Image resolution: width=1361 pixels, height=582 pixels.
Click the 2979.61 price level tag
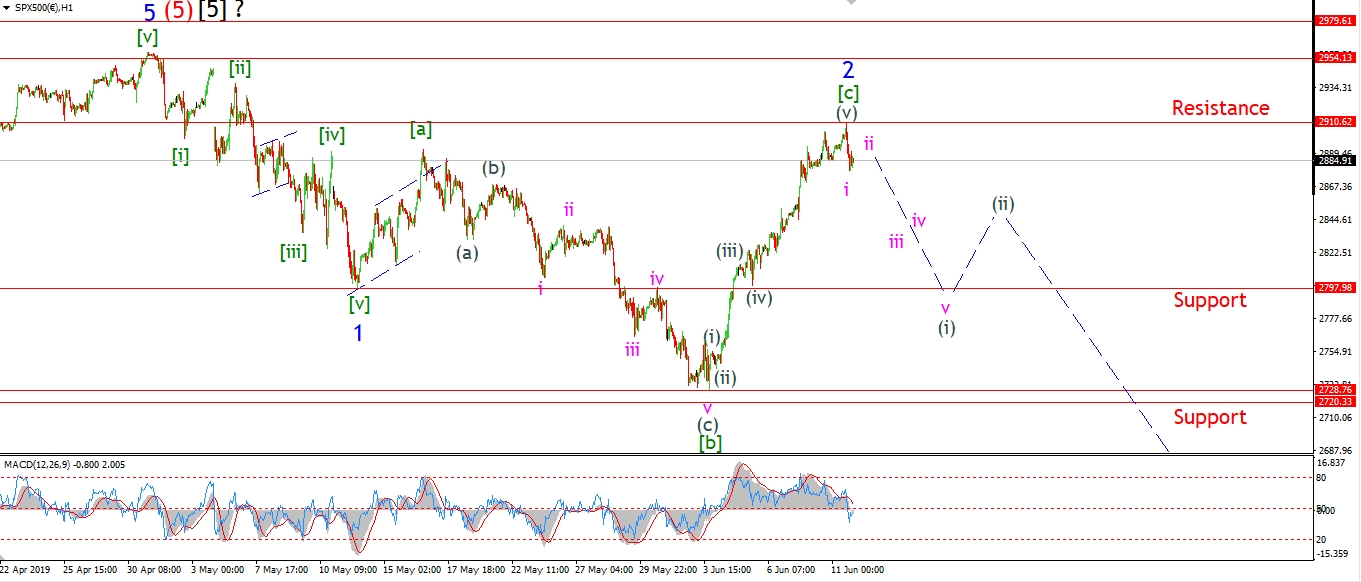click(x=1336, y=20)
